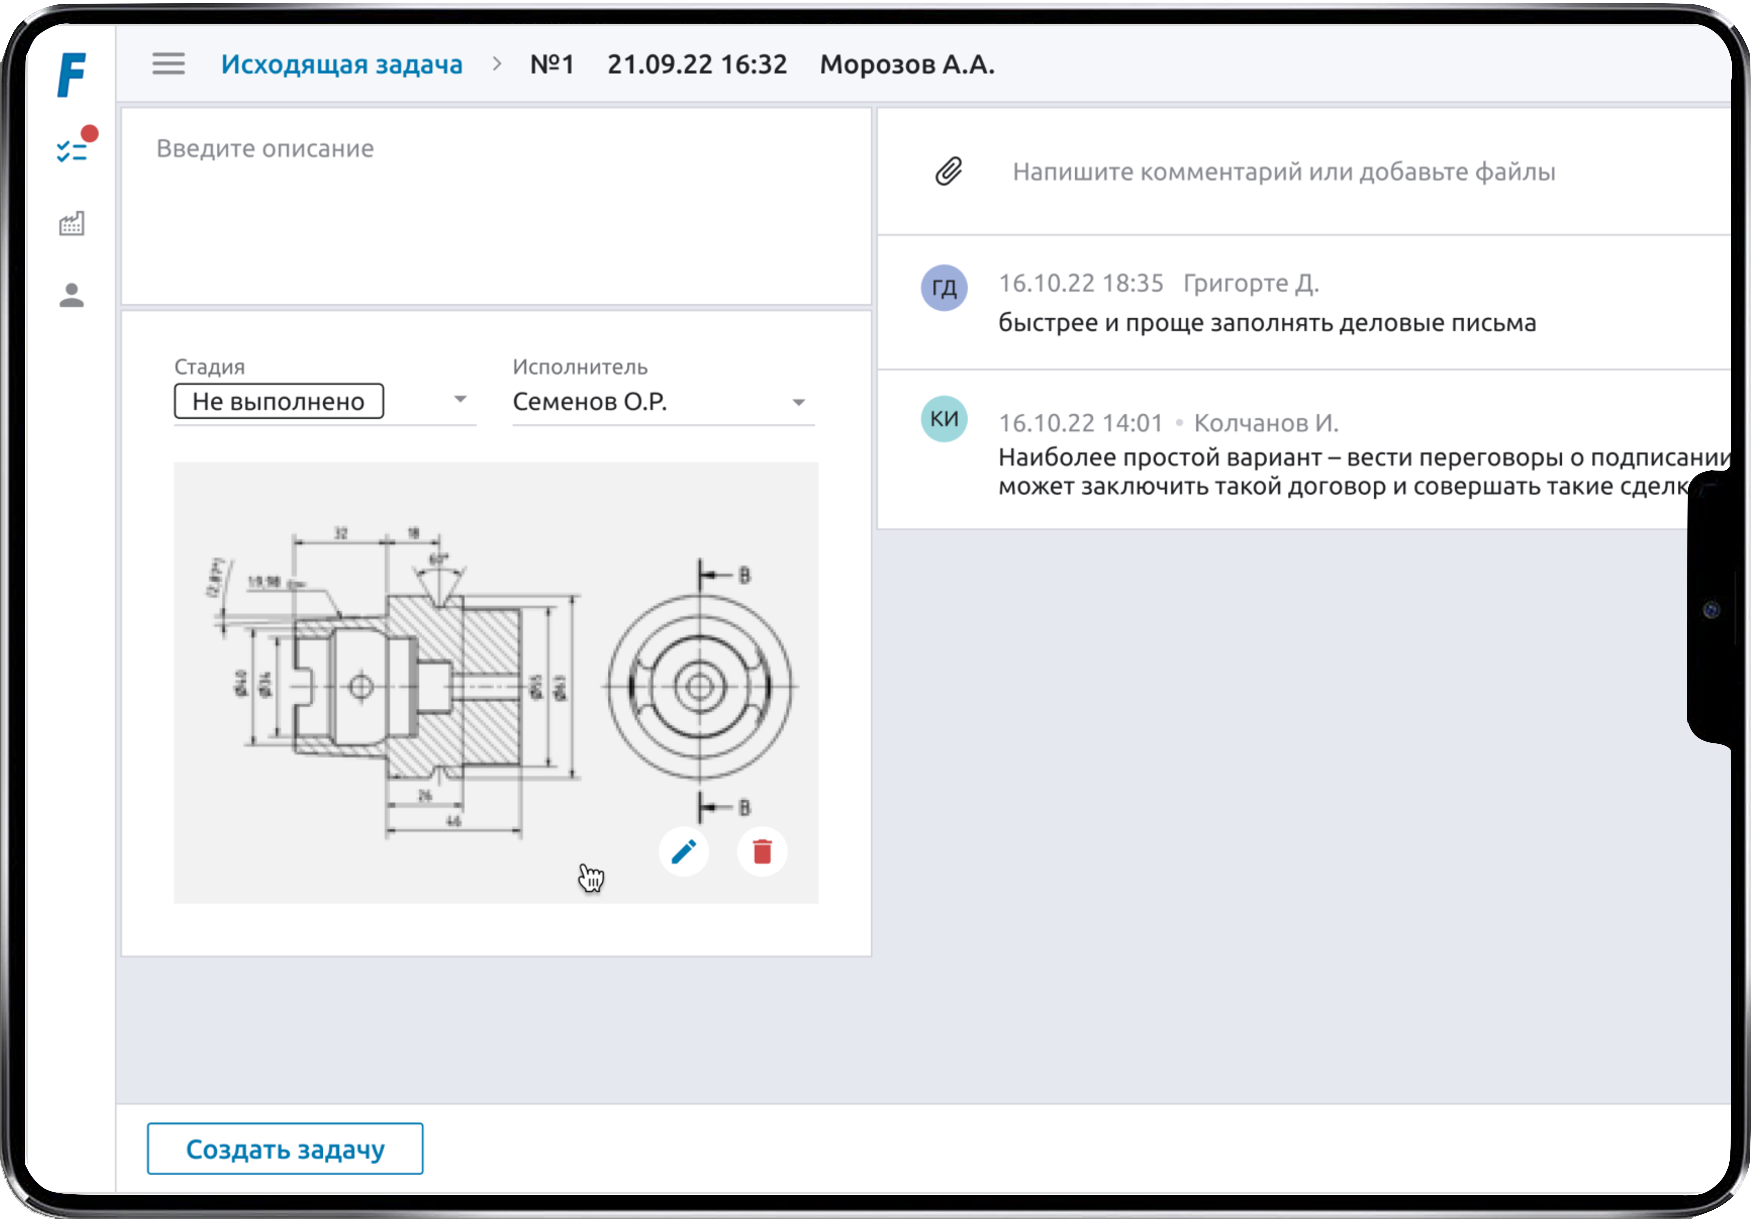Edit the drawing with pencil icon
Screen dimensions: 1753x1219
click(684, 852)
